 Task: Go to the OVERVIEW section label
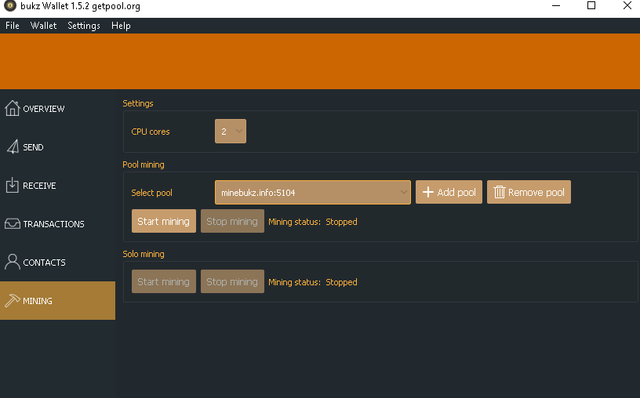point(44,109)
